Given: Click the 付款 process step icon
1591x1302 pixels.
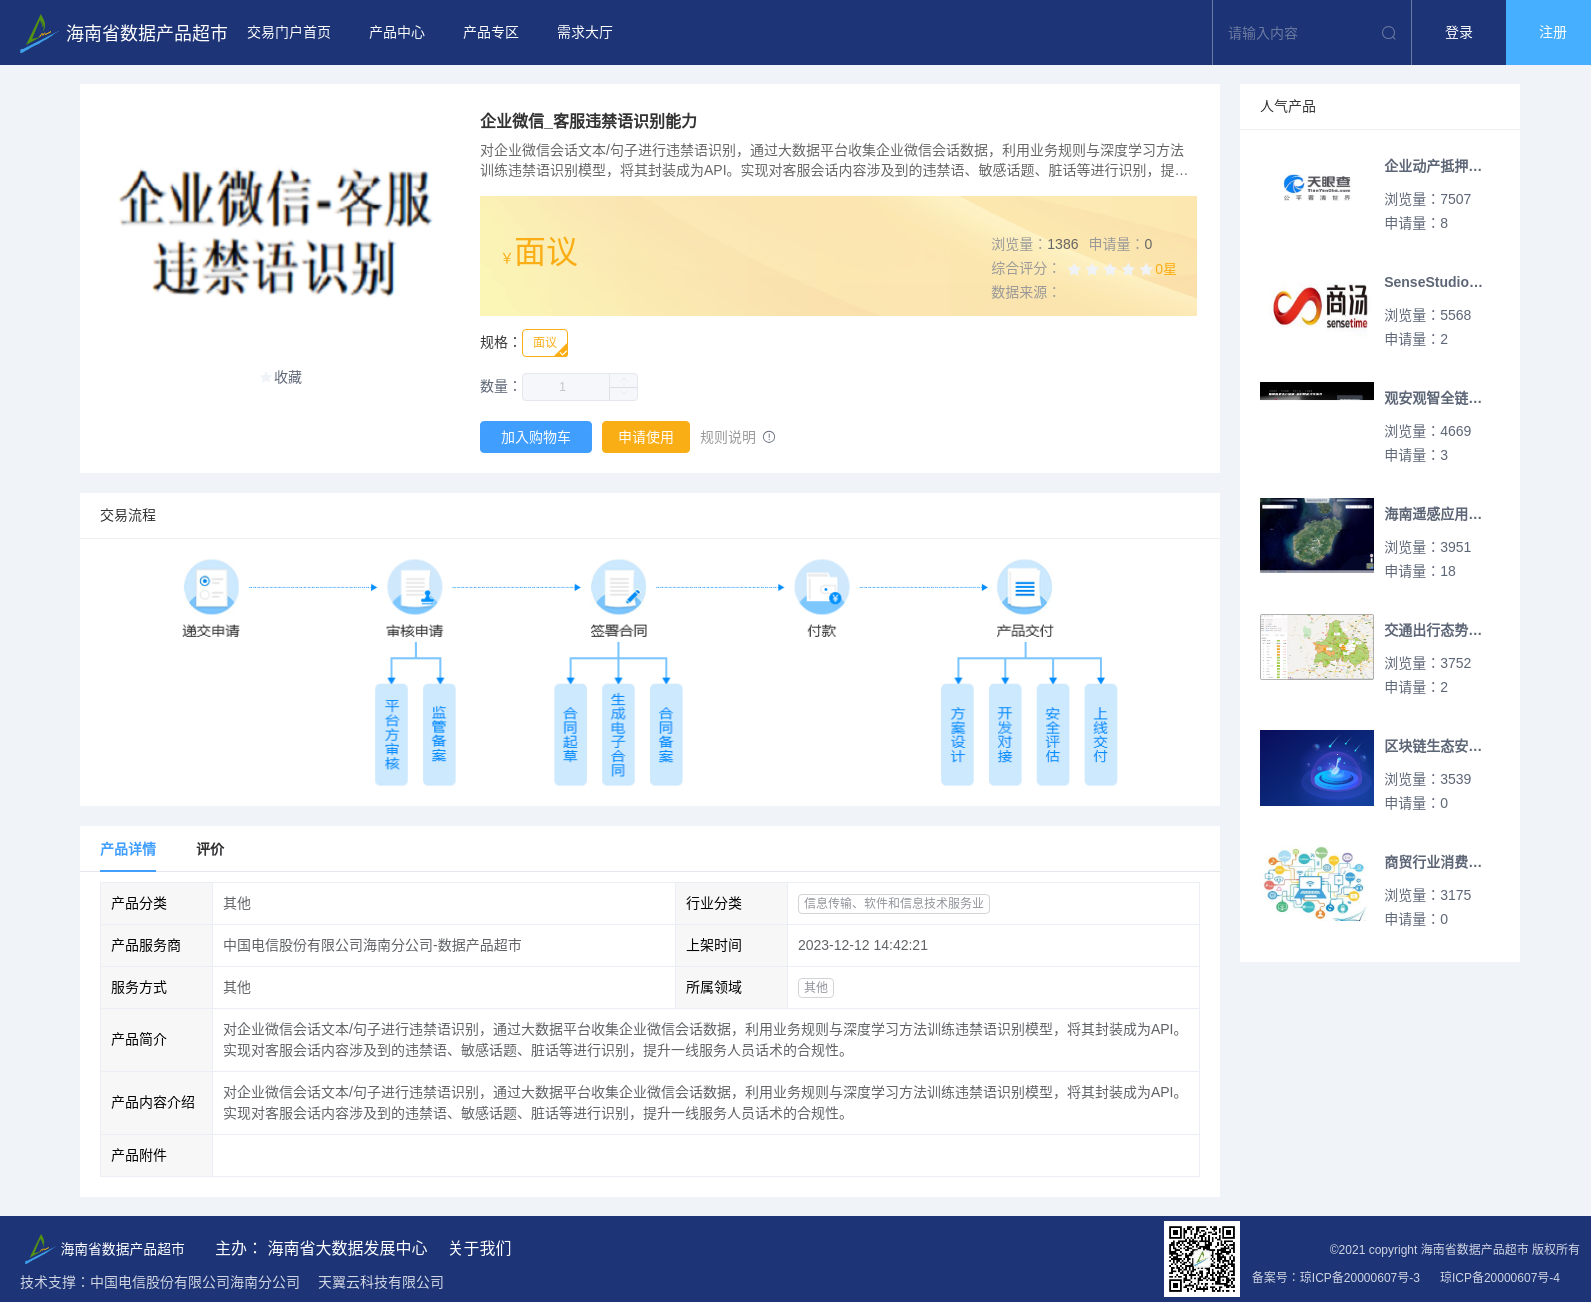Looking at the screenshot, I should (x=822, y=586).
